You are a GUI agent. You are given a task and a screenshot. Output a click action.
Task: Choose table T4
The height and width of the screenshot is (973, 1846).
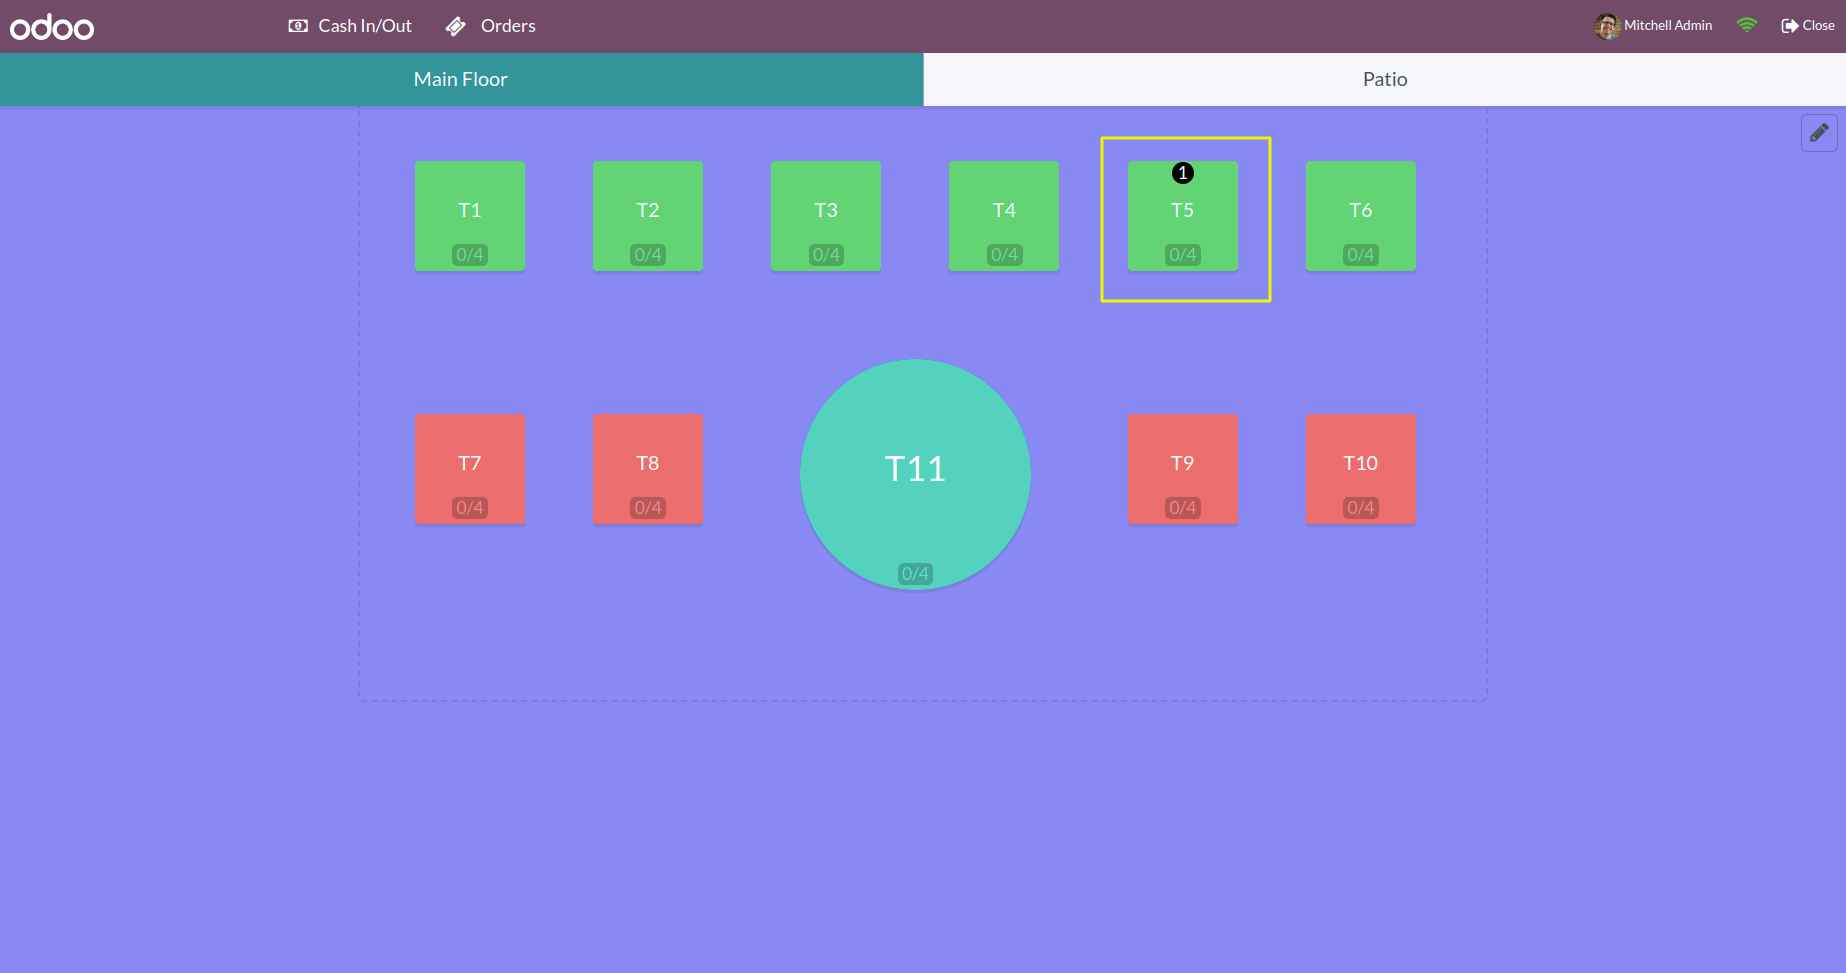pyautogui.click(x=1004, y=216)
